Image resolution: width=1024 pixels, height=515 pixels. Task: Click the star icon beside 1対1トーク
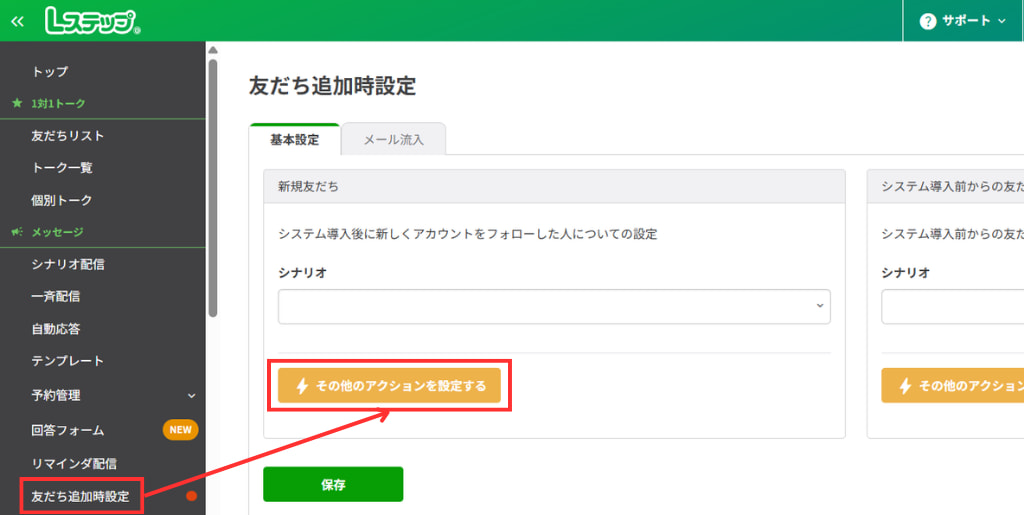(x=18, y=103)
